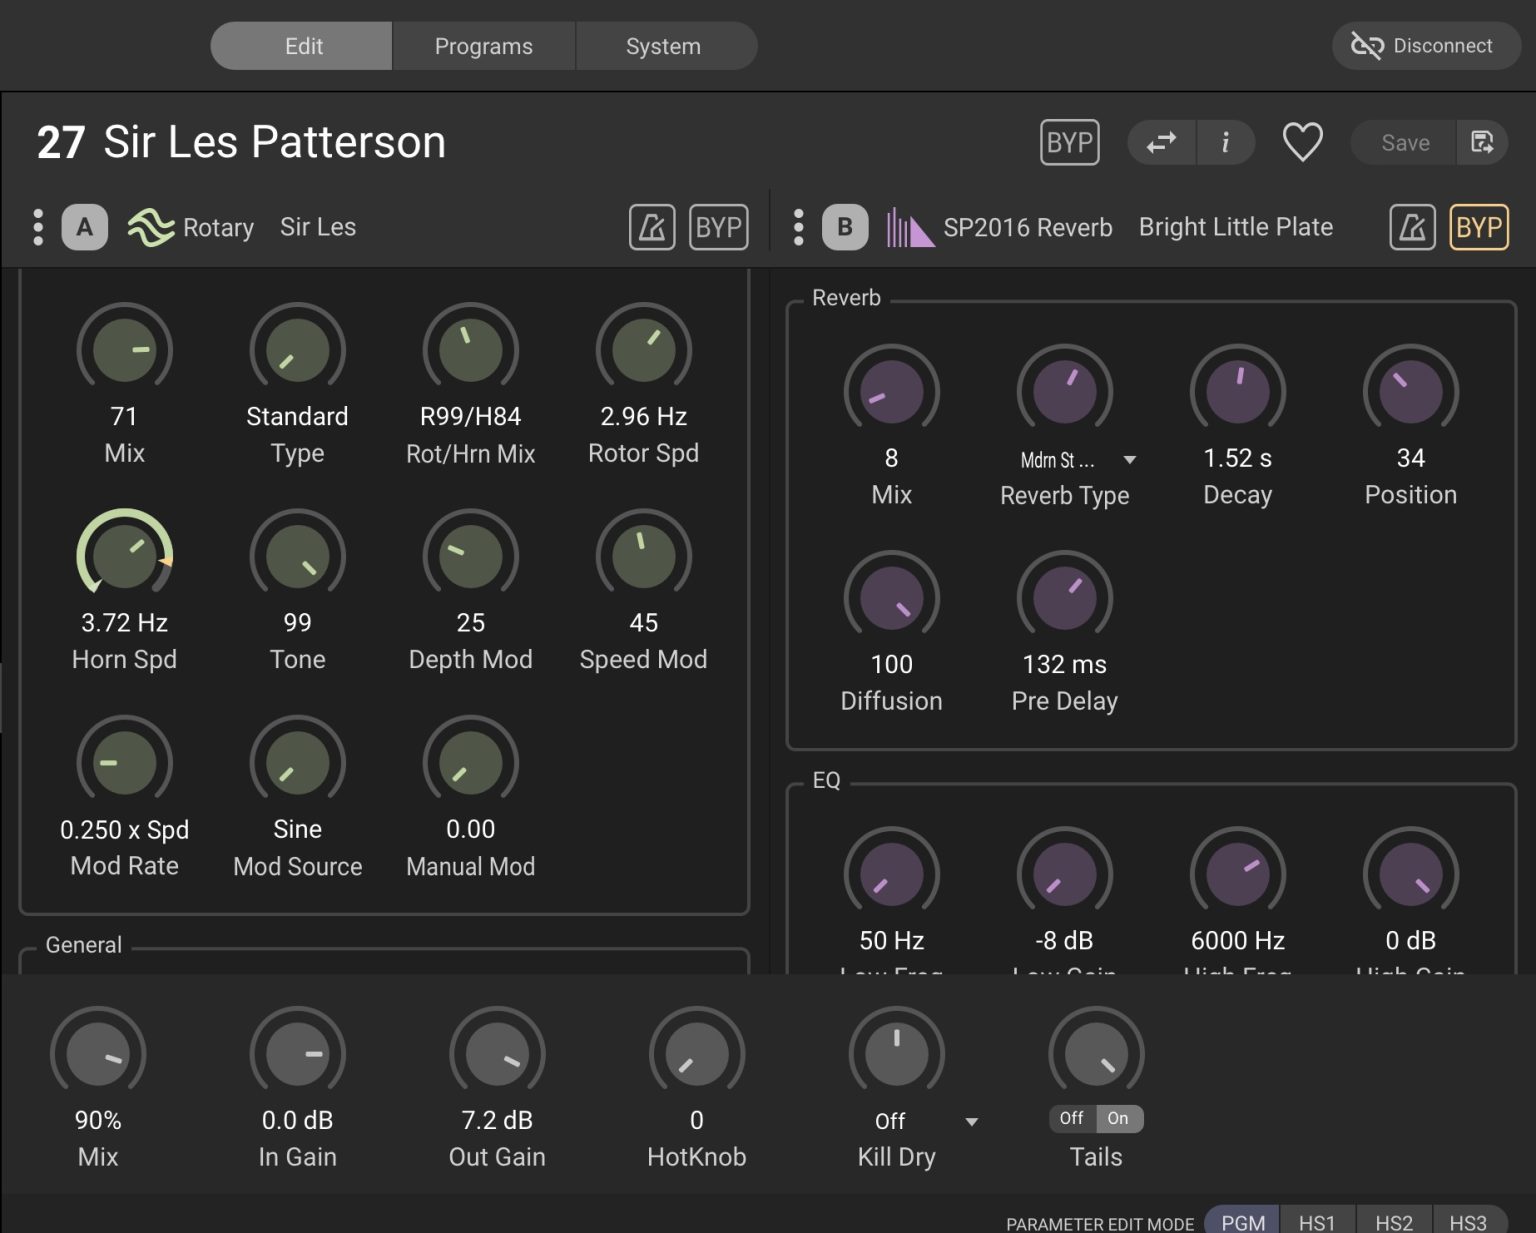
Task: Click the Out Gain knob
Action: click(497, 1054)
